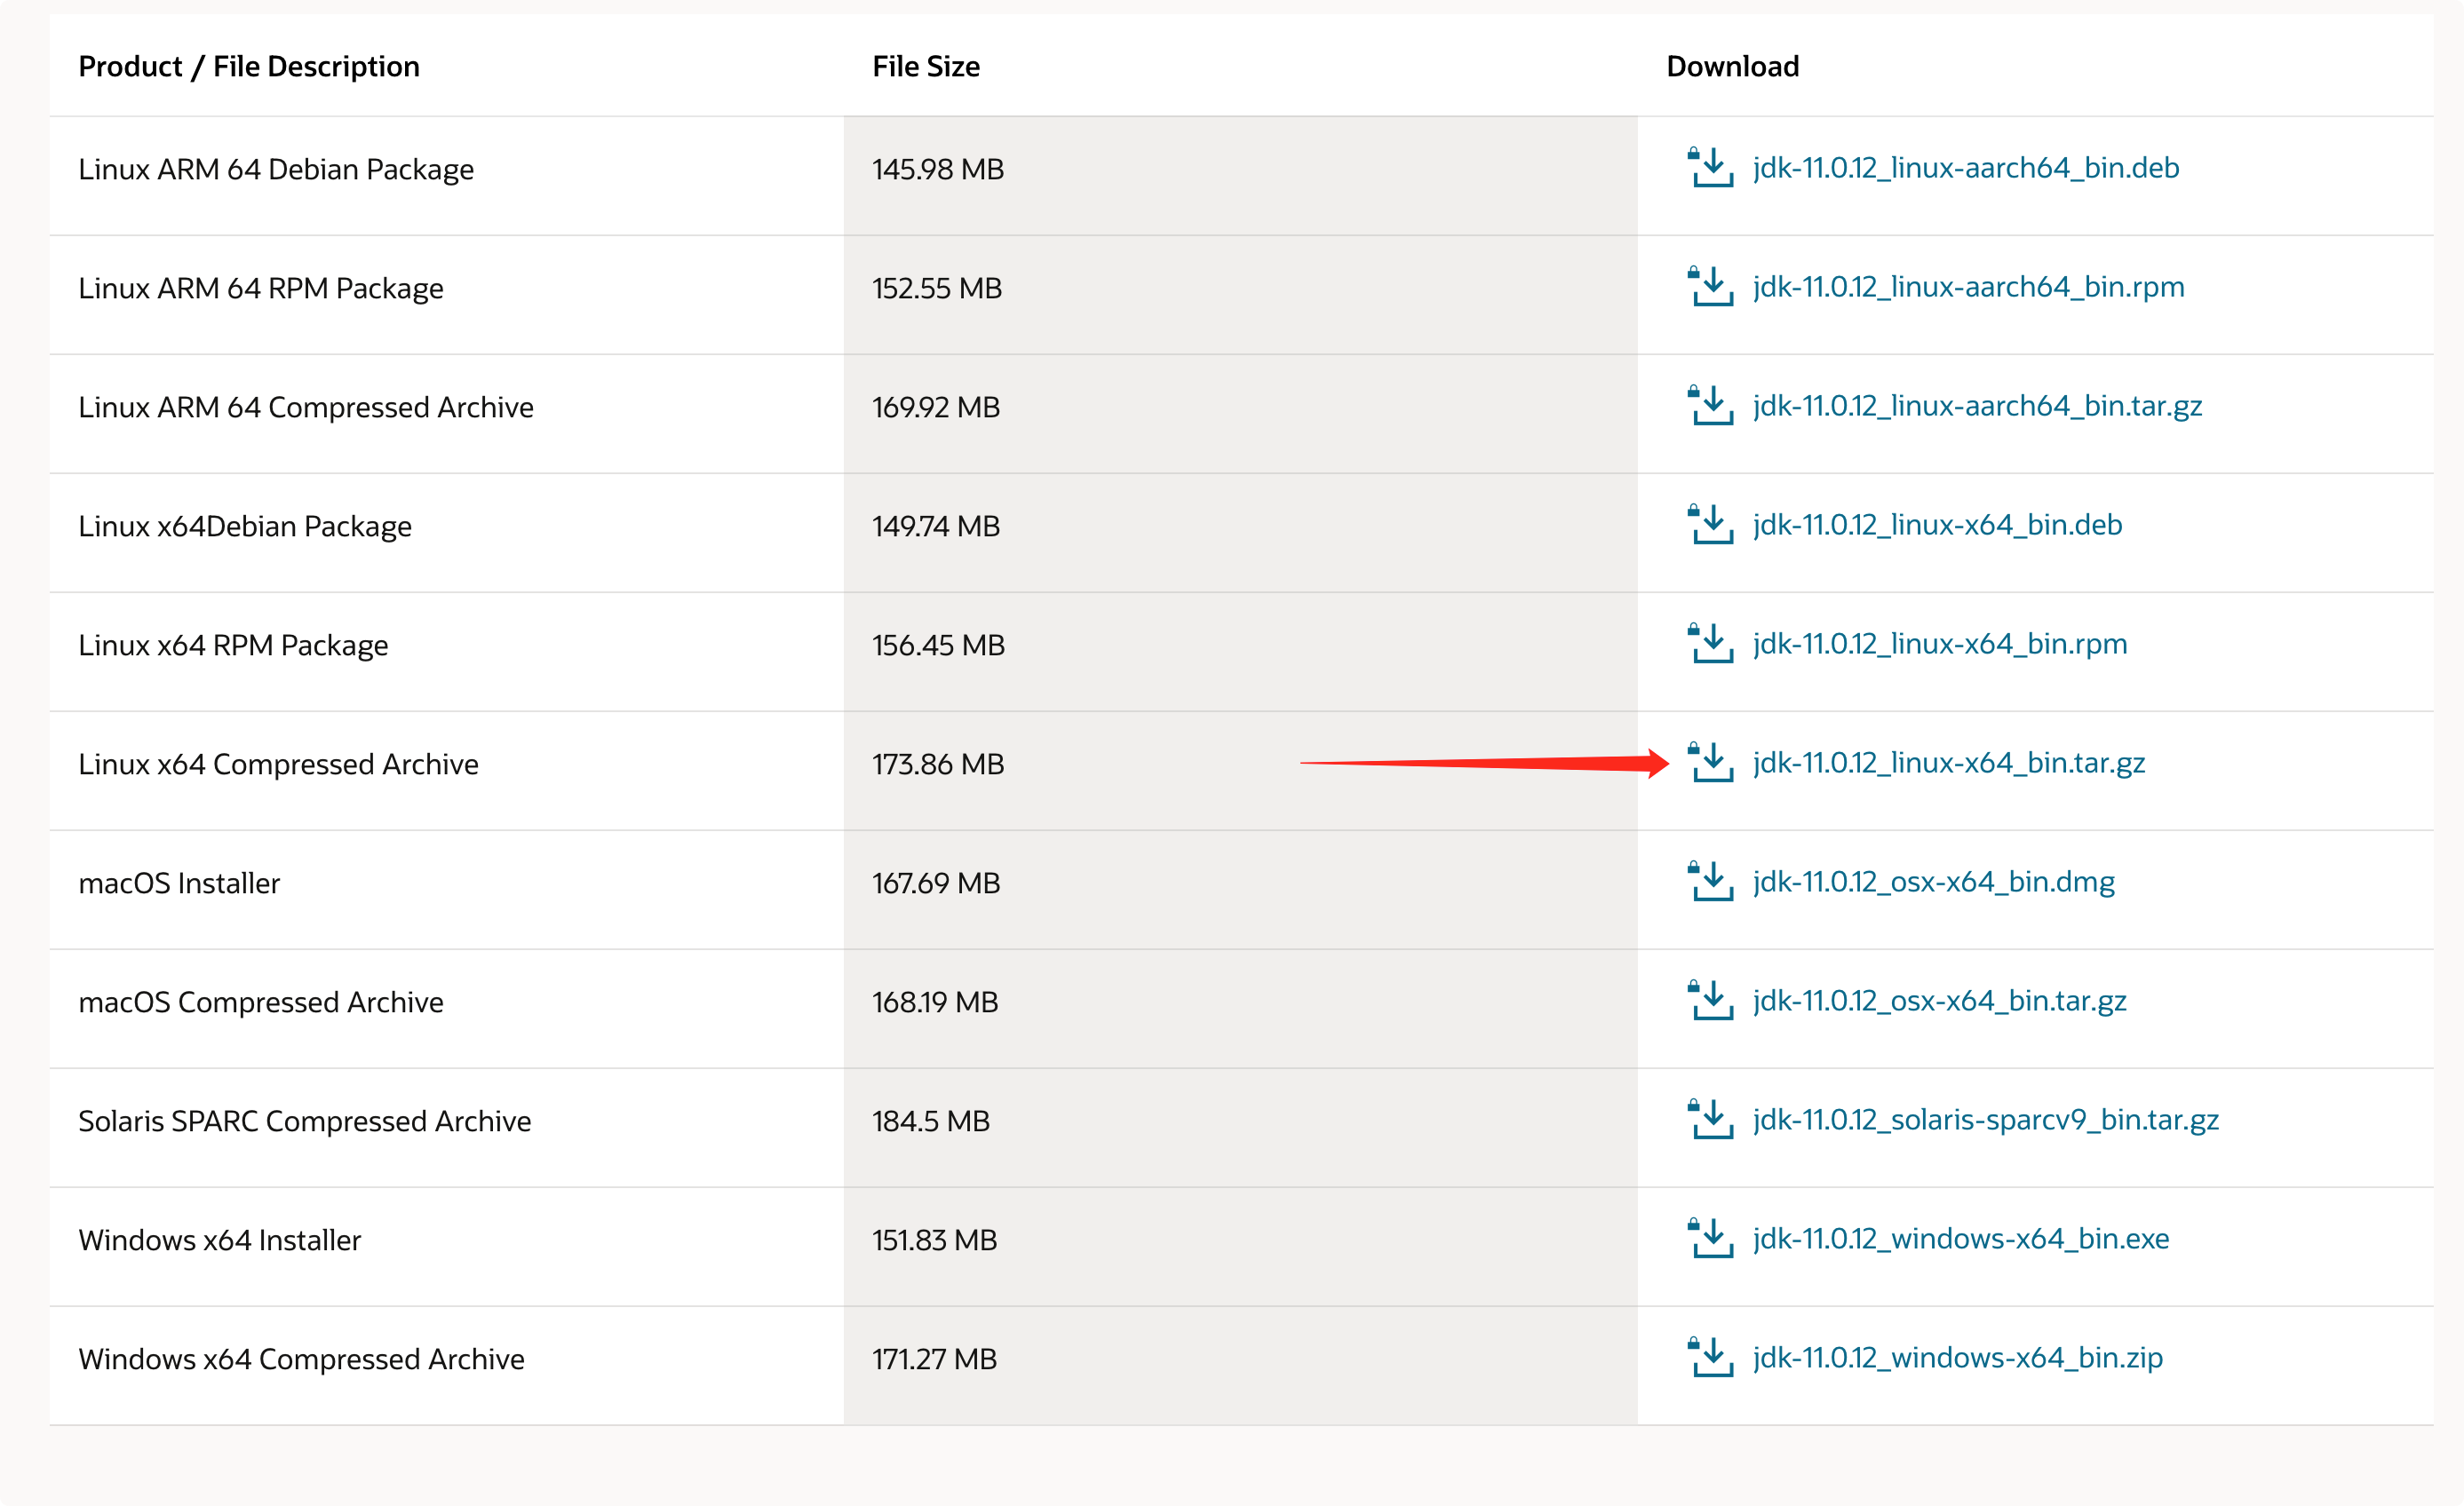Click download icon for Linux x64 RPM package
The image size is (2464, 1506).
(1710, 644)
